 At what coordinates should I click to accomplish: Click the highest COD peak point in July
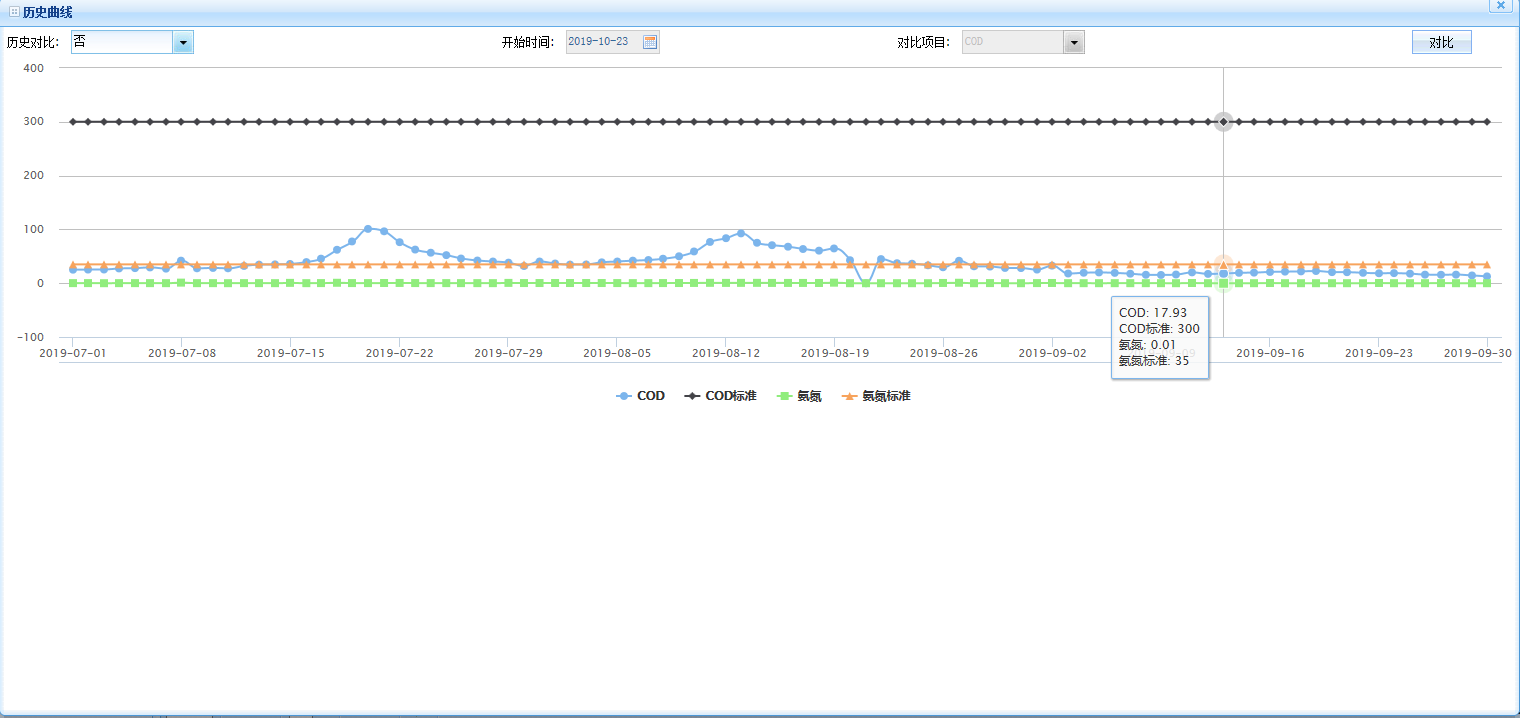(368, 229)
